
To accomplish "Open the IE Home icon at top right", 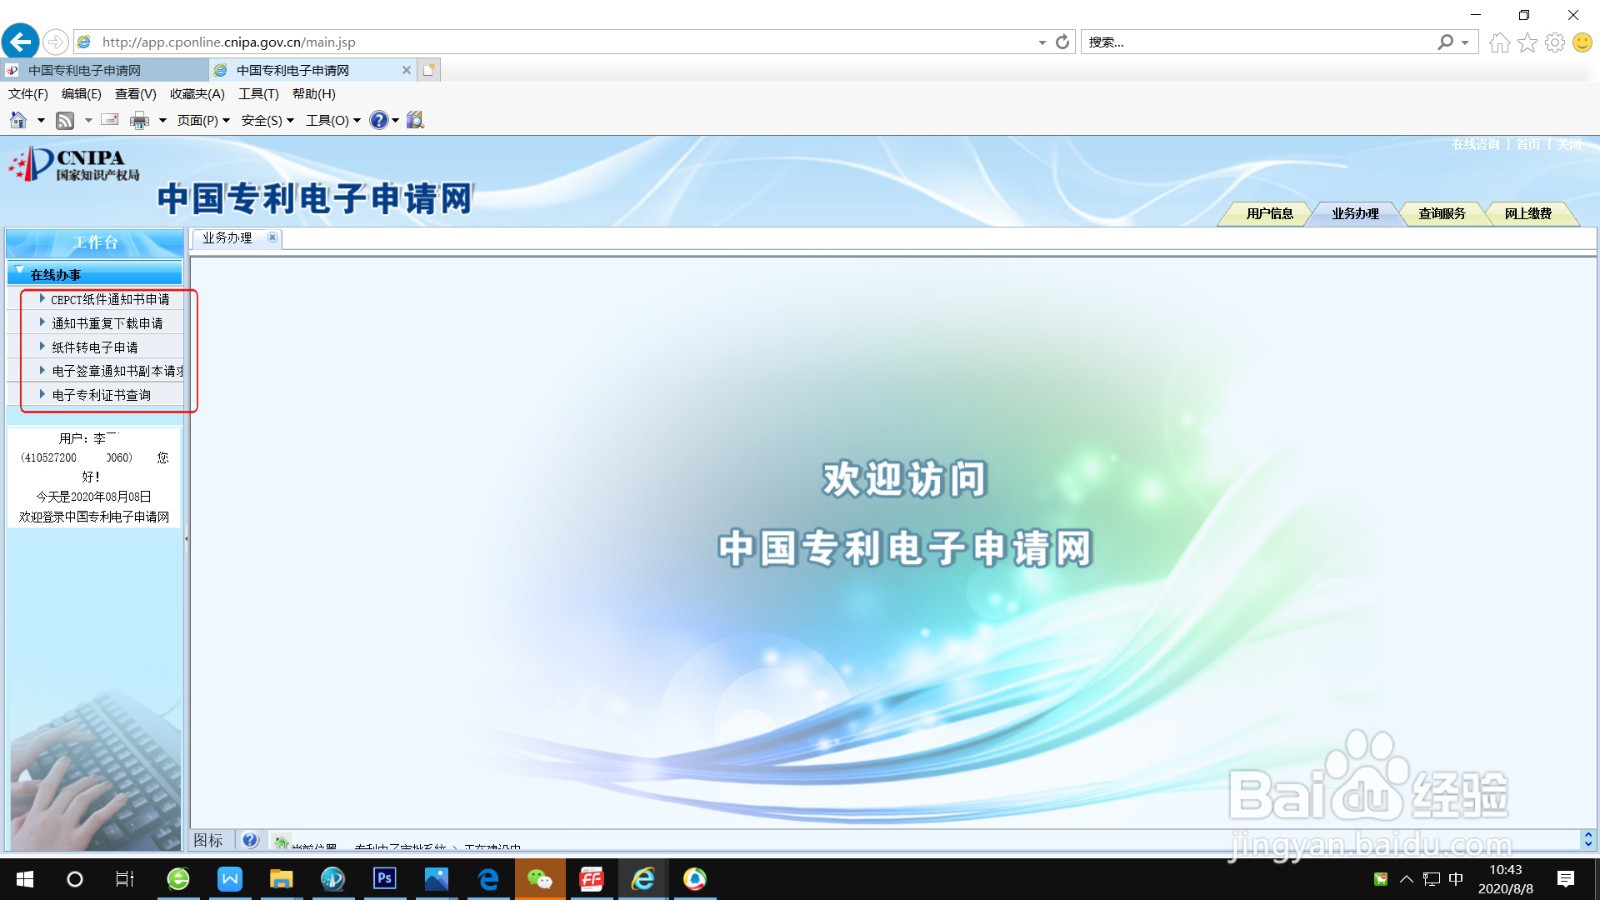I will click(x=1499, y=42).
